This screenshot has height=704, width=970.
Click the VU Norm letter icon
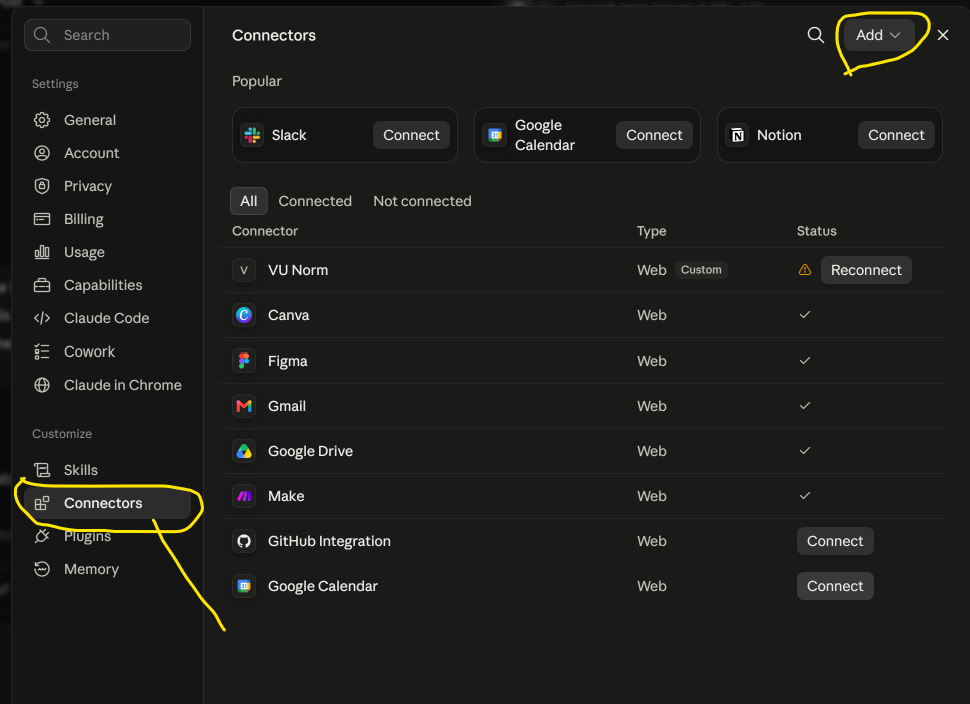point(244,270)
